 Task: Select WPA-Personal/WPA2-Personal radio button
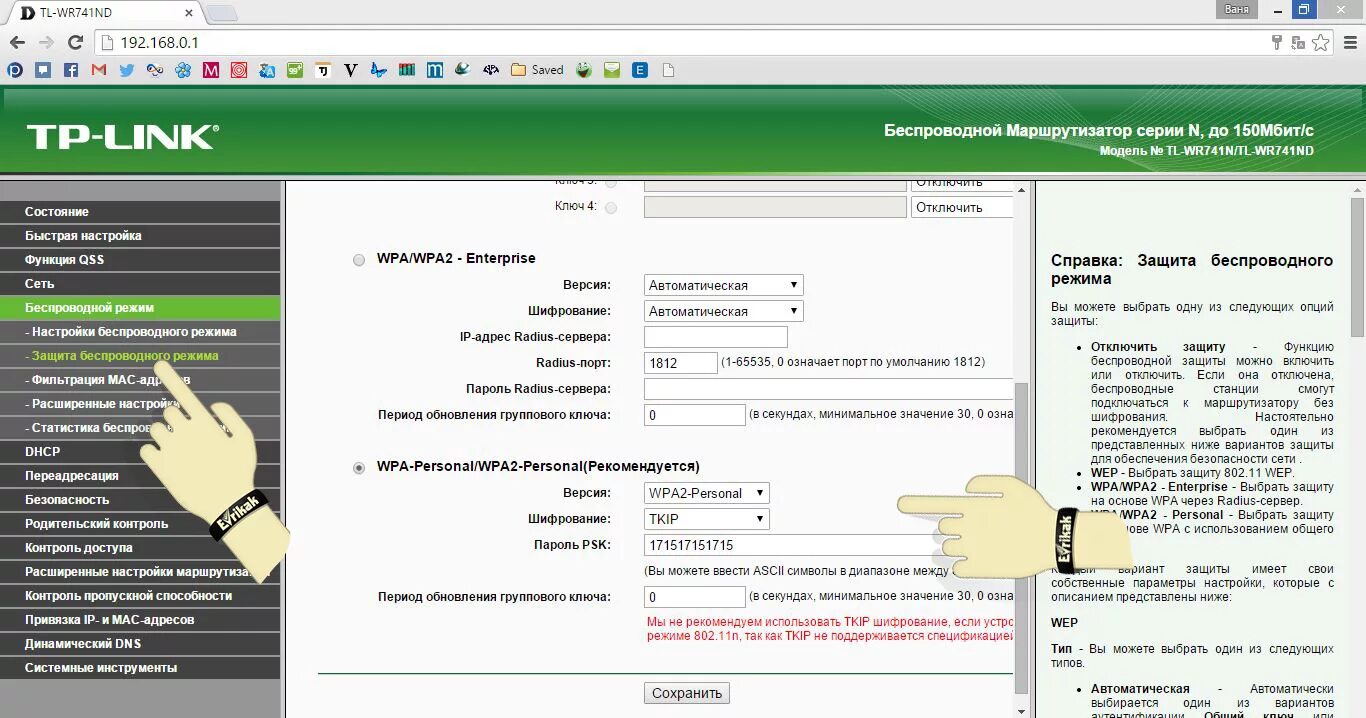(x=359, y=468)
